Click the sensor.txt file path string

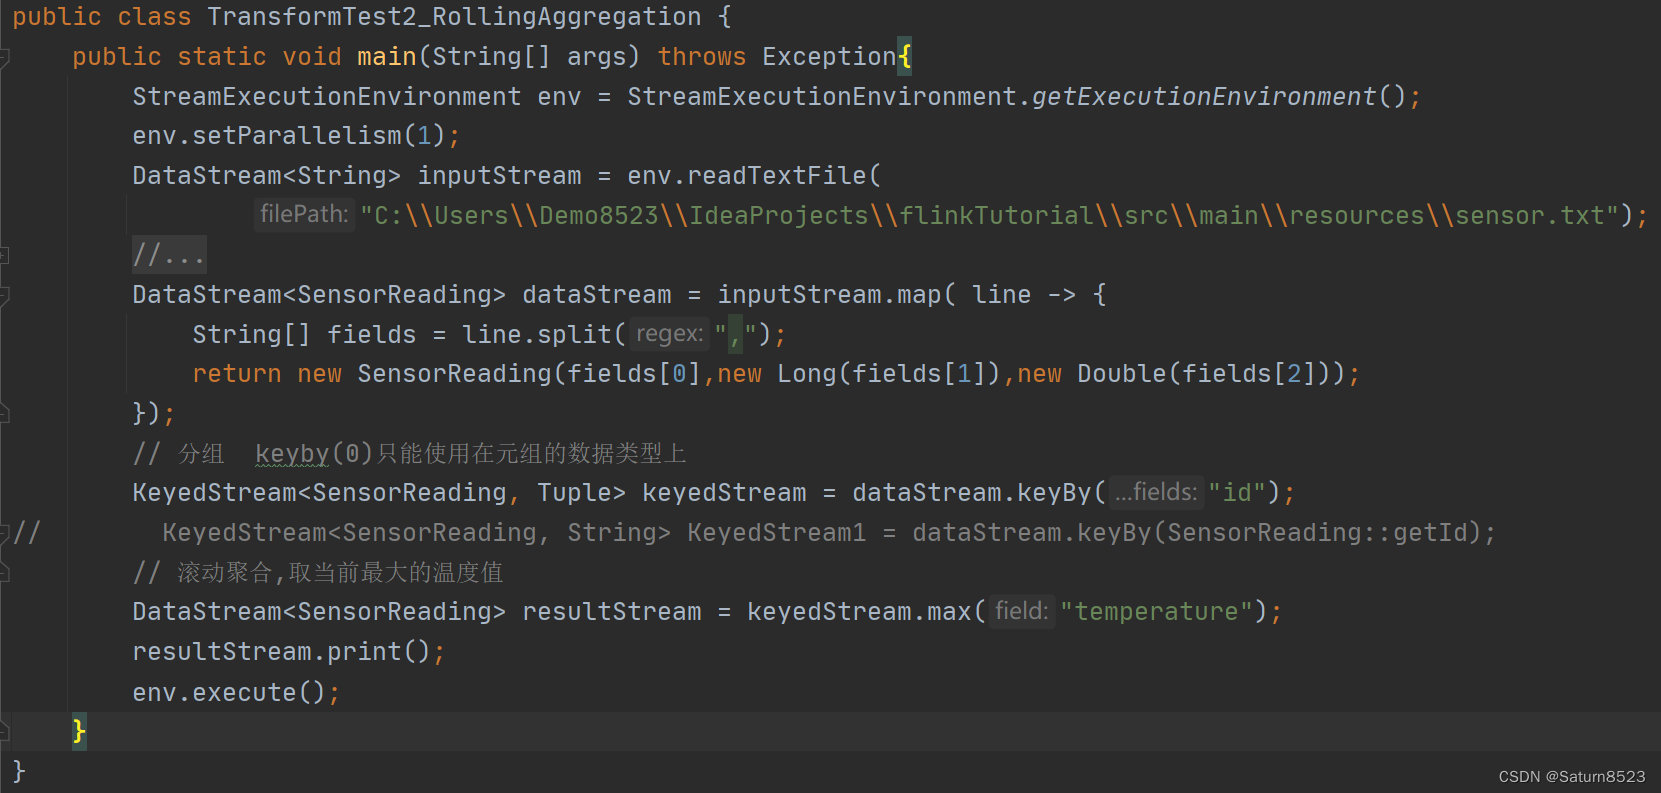(989, 216)
